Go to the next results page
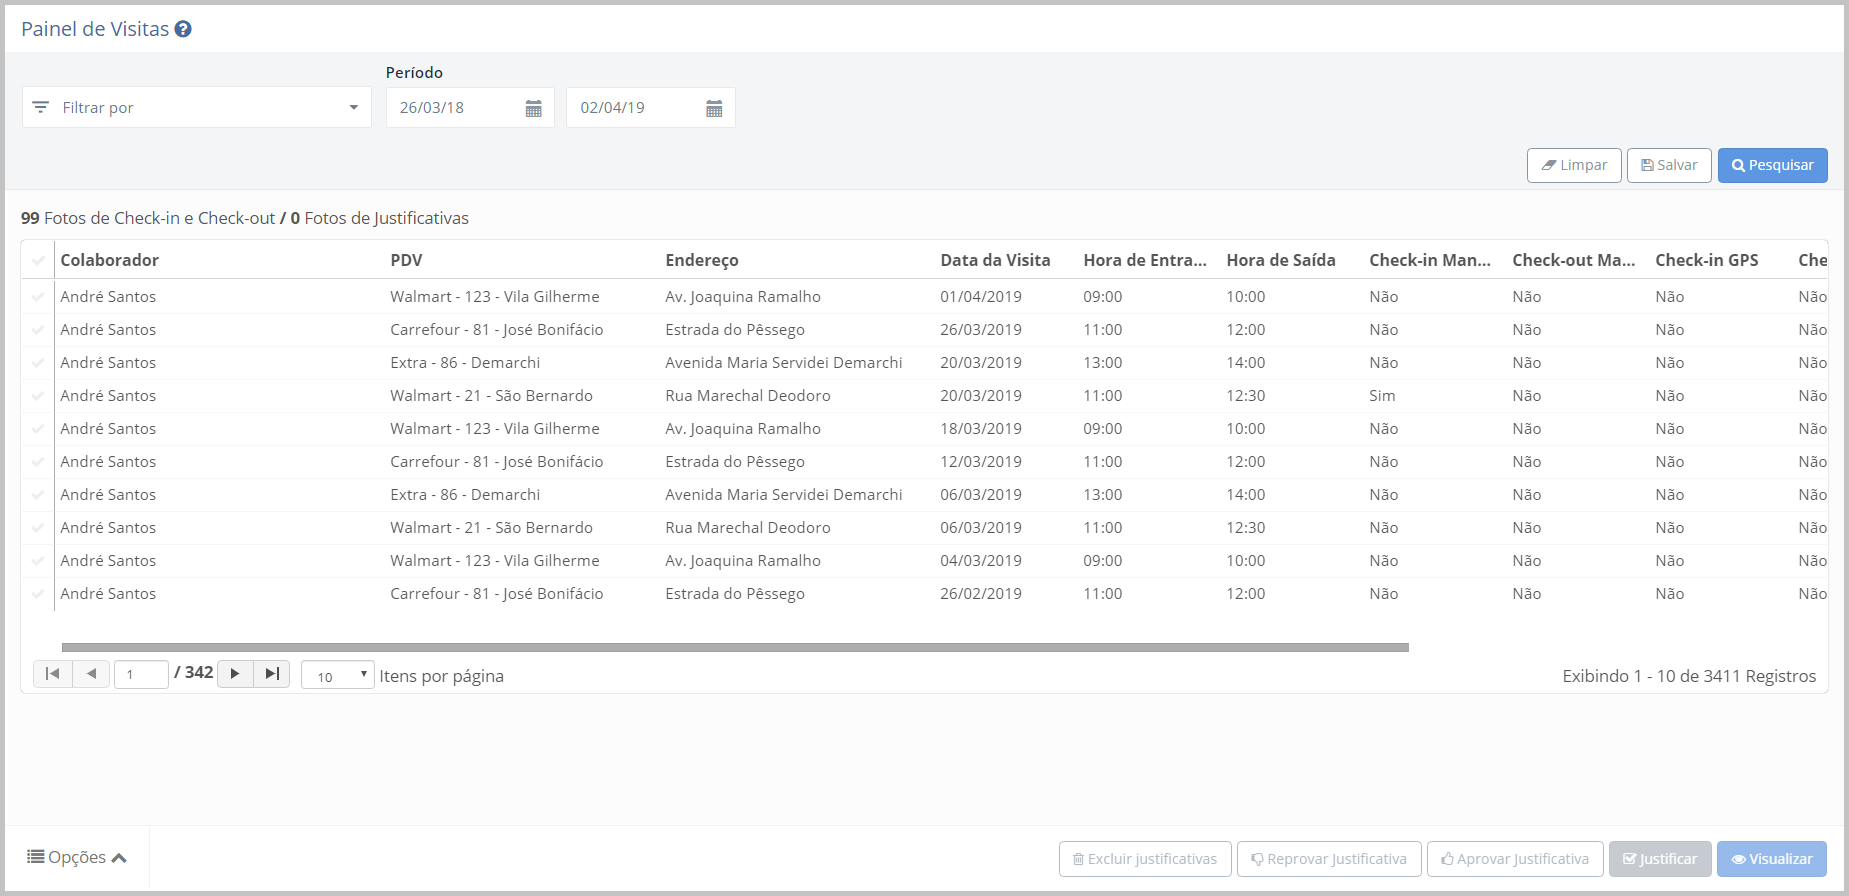The image size is (1849, 896). coord(235,674)
